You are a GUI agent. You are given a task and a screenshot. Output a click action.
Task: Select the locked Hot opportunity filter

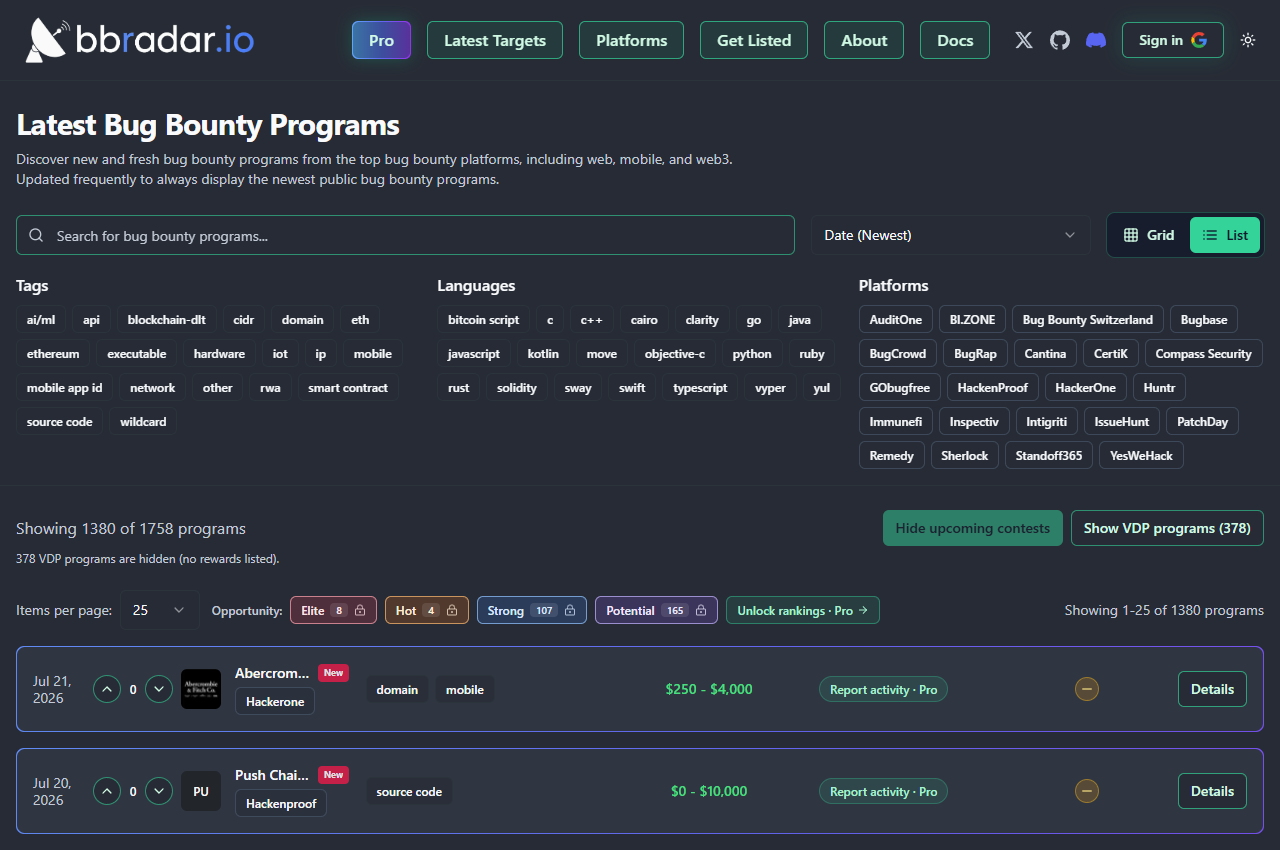pyautogui.click(x=427, y=610)
